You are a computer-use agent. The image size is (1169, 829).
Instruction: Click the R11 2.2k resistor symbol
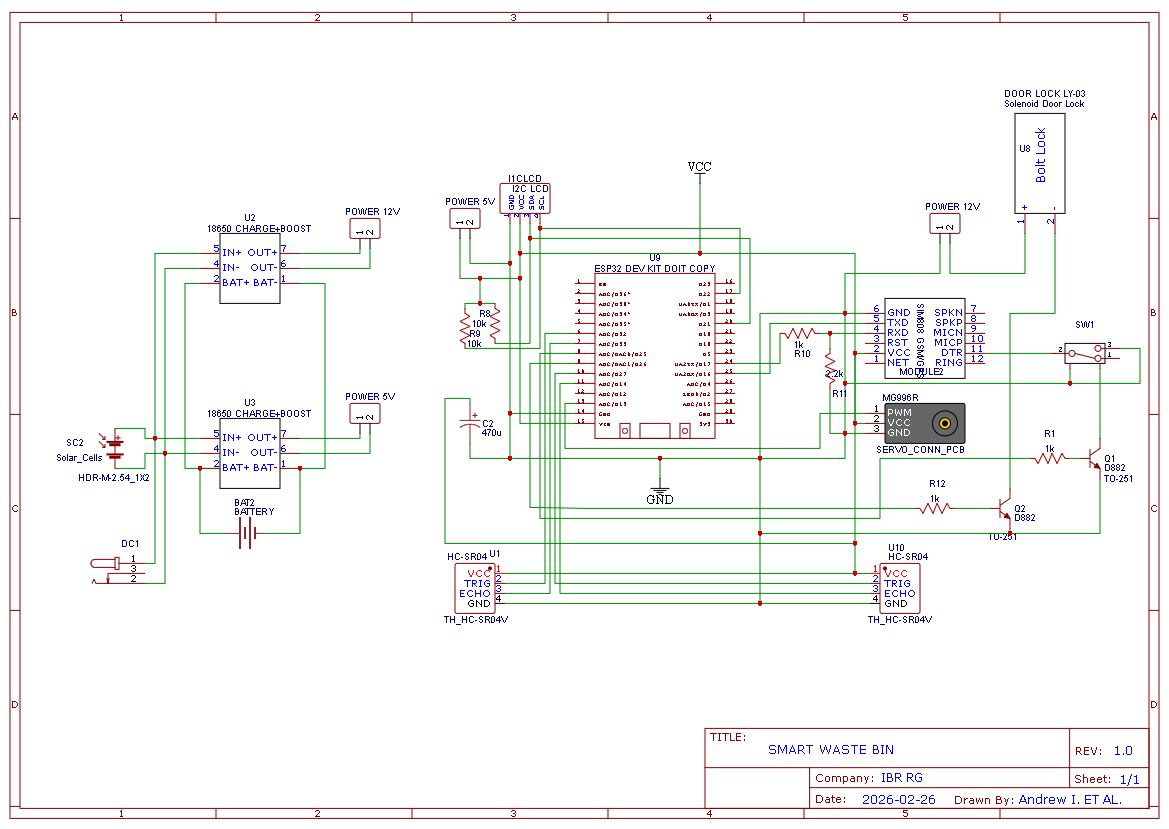click(830, 368)
